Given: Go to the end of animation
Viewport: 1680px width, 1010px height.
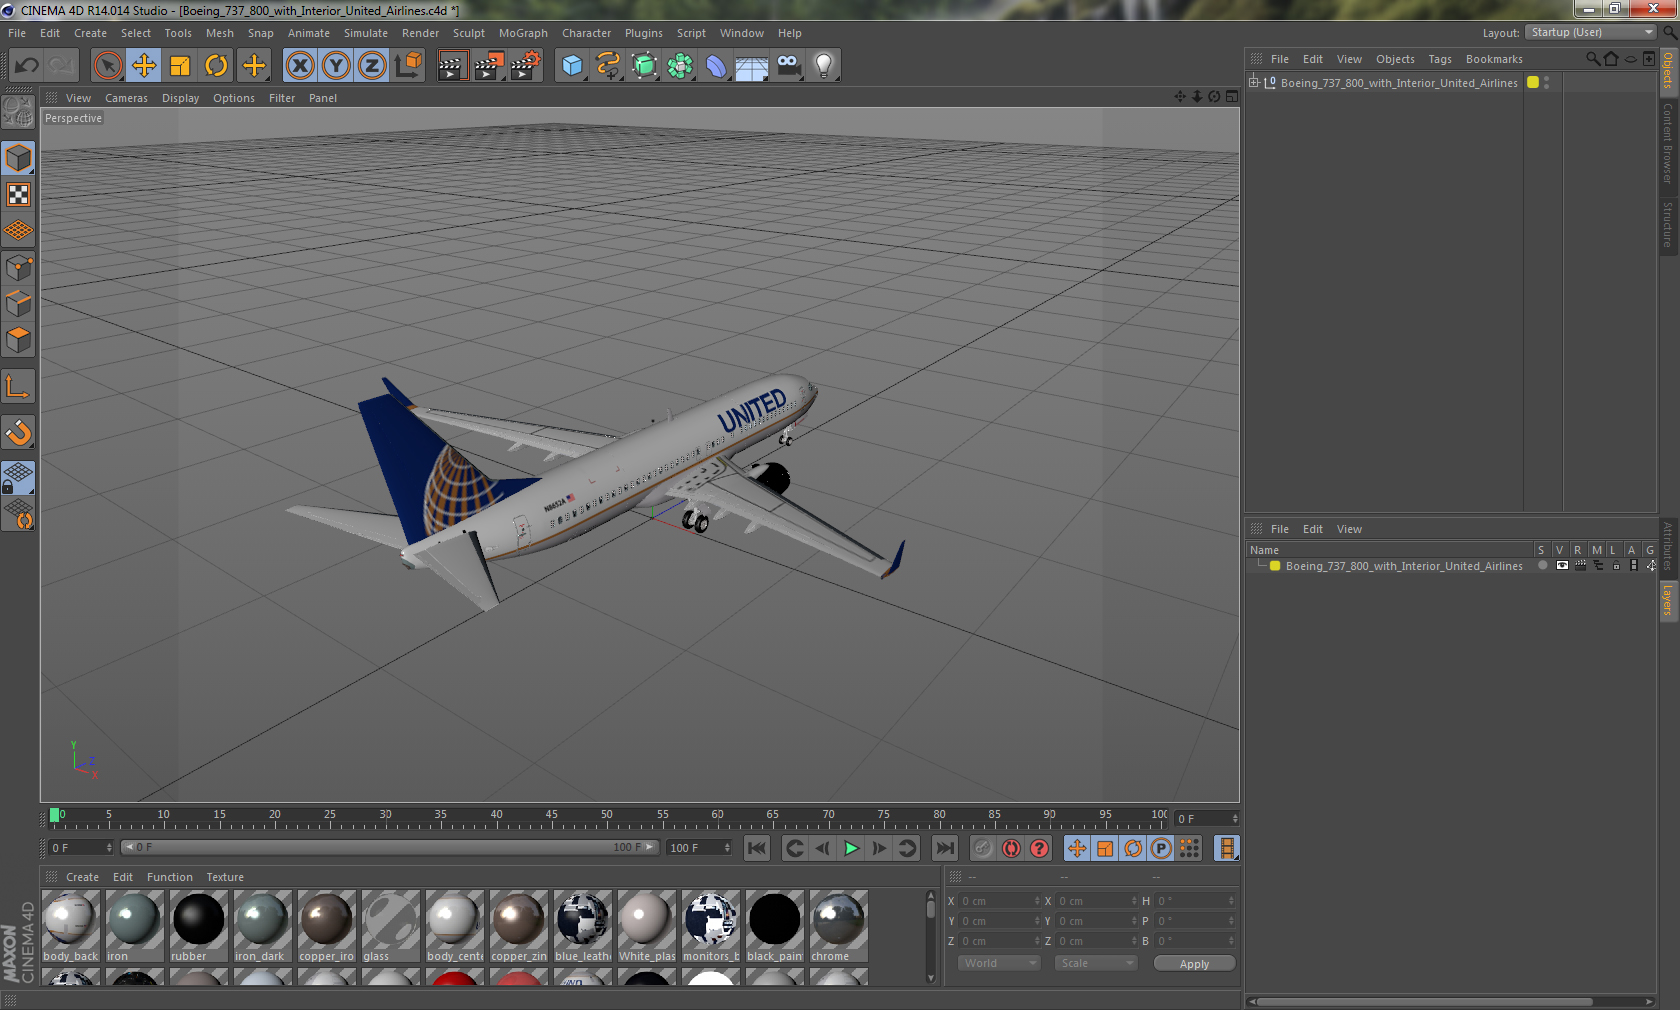Looking at the screenshot, I should tap(944, 848).
